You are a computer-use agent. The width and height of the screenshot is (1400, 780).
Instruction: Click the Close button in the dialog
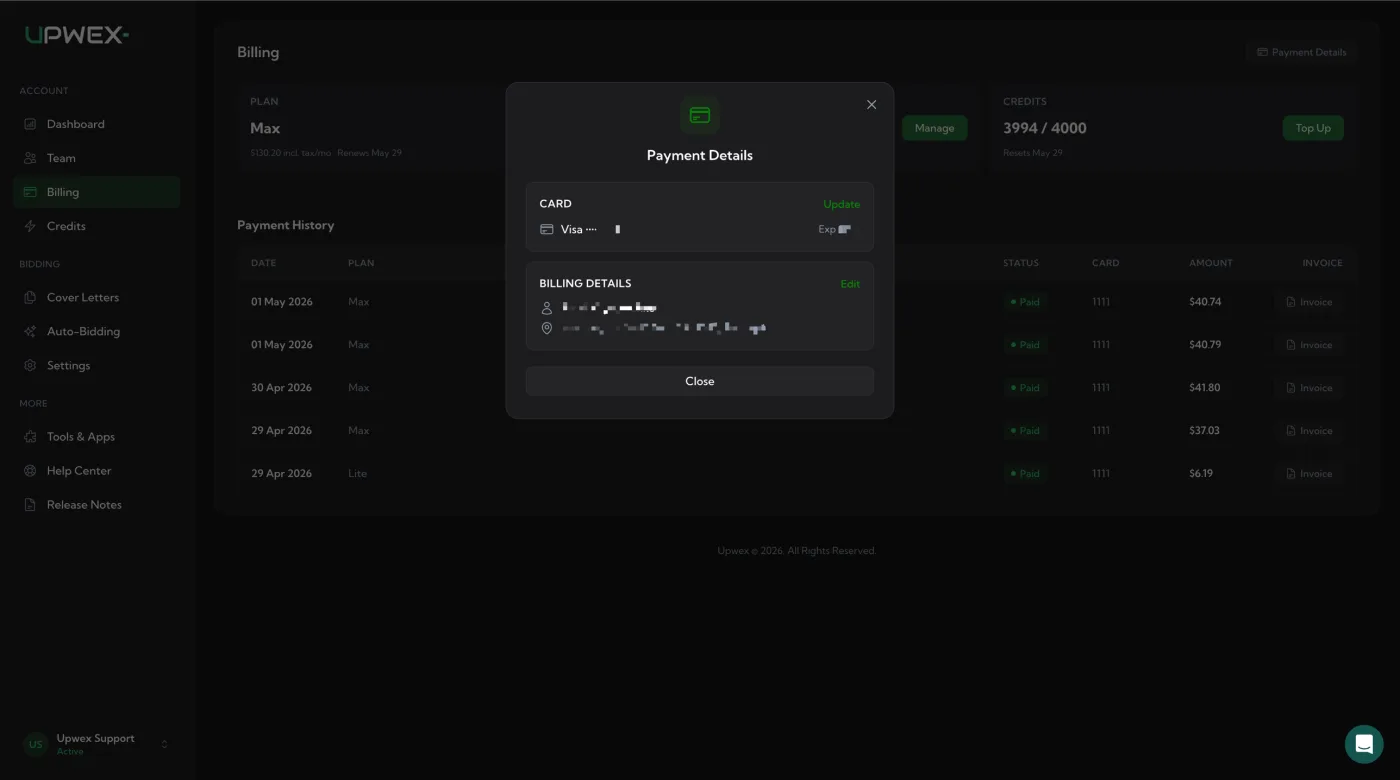[x=700, y=381]
